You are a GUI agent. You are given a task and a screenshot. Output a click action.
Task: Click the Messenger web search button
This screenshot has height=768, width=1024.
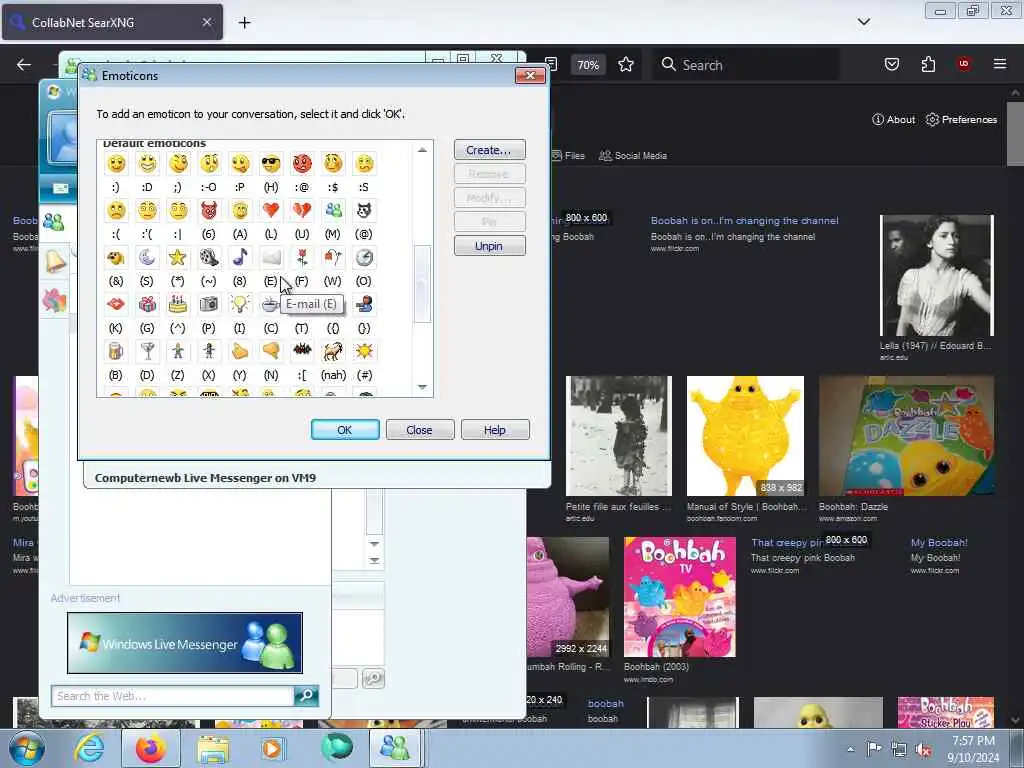(x=306, y=696)
